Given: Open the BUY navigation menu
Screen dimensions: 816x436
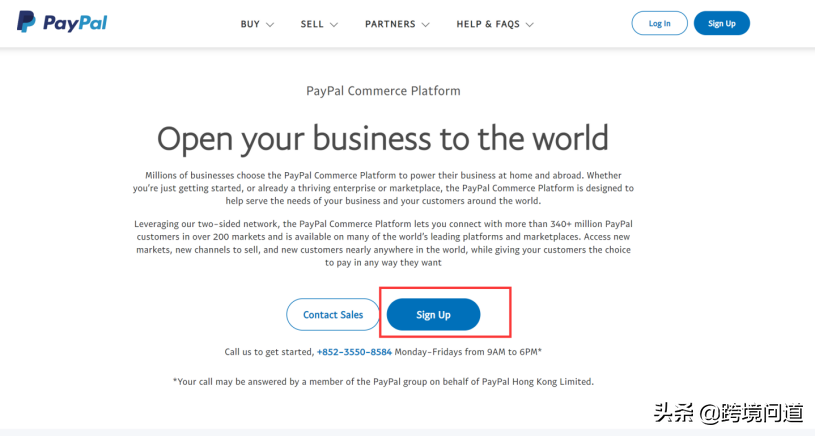Looking at the screenshot, I should pos(250,24).
